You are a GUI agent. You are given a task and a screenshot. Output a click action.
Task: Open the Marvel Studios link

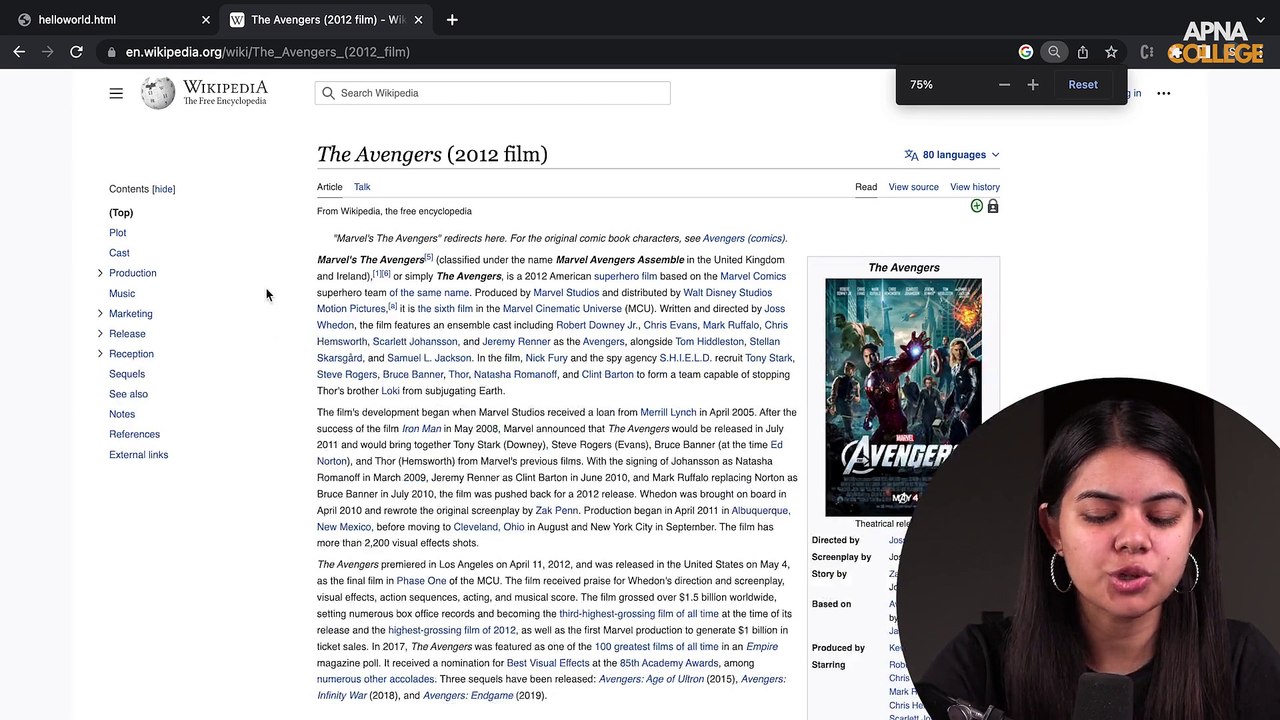click(x=566, y=293)
